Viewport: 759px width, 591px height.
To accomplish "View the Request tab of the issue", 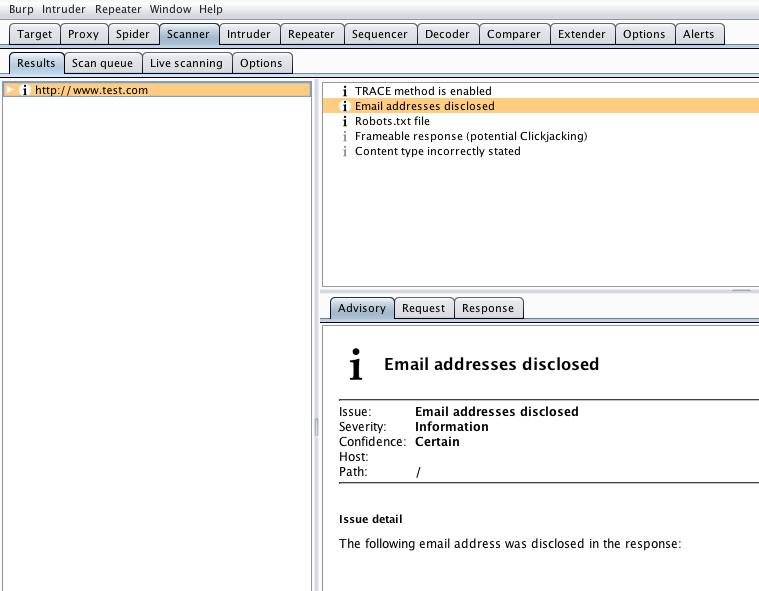I will point(424,308).
